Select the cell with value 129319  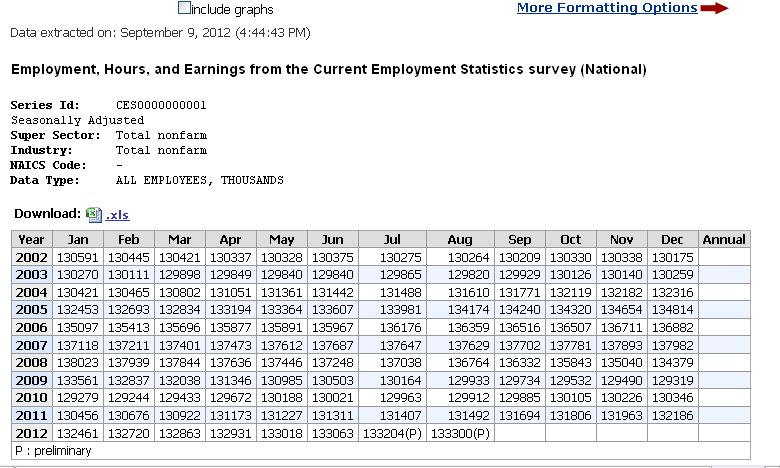672,382
